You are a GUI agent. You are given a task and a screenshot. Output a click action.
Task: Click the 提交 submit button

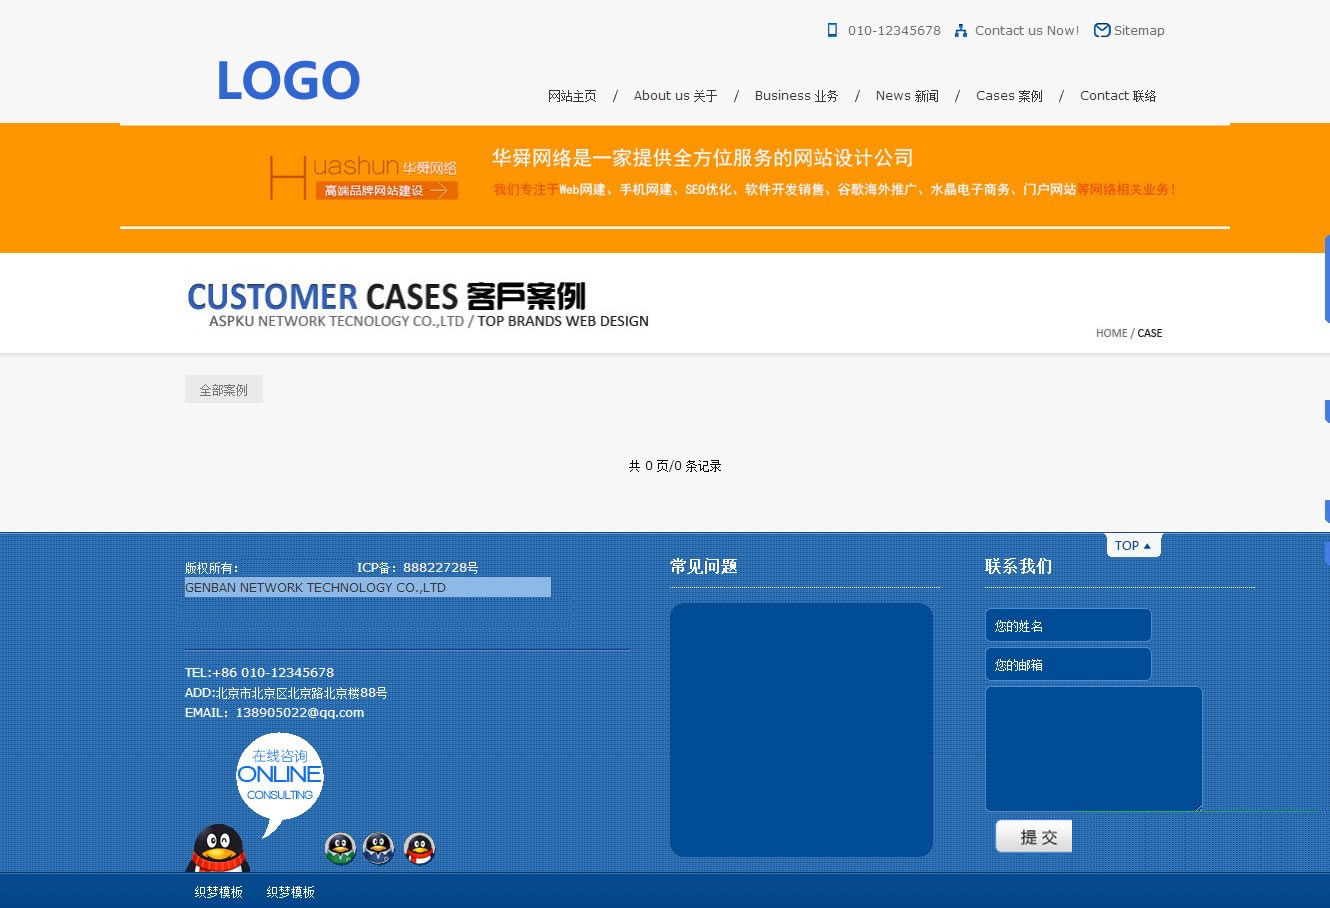pyautogui.click(x=1034, y=836)
